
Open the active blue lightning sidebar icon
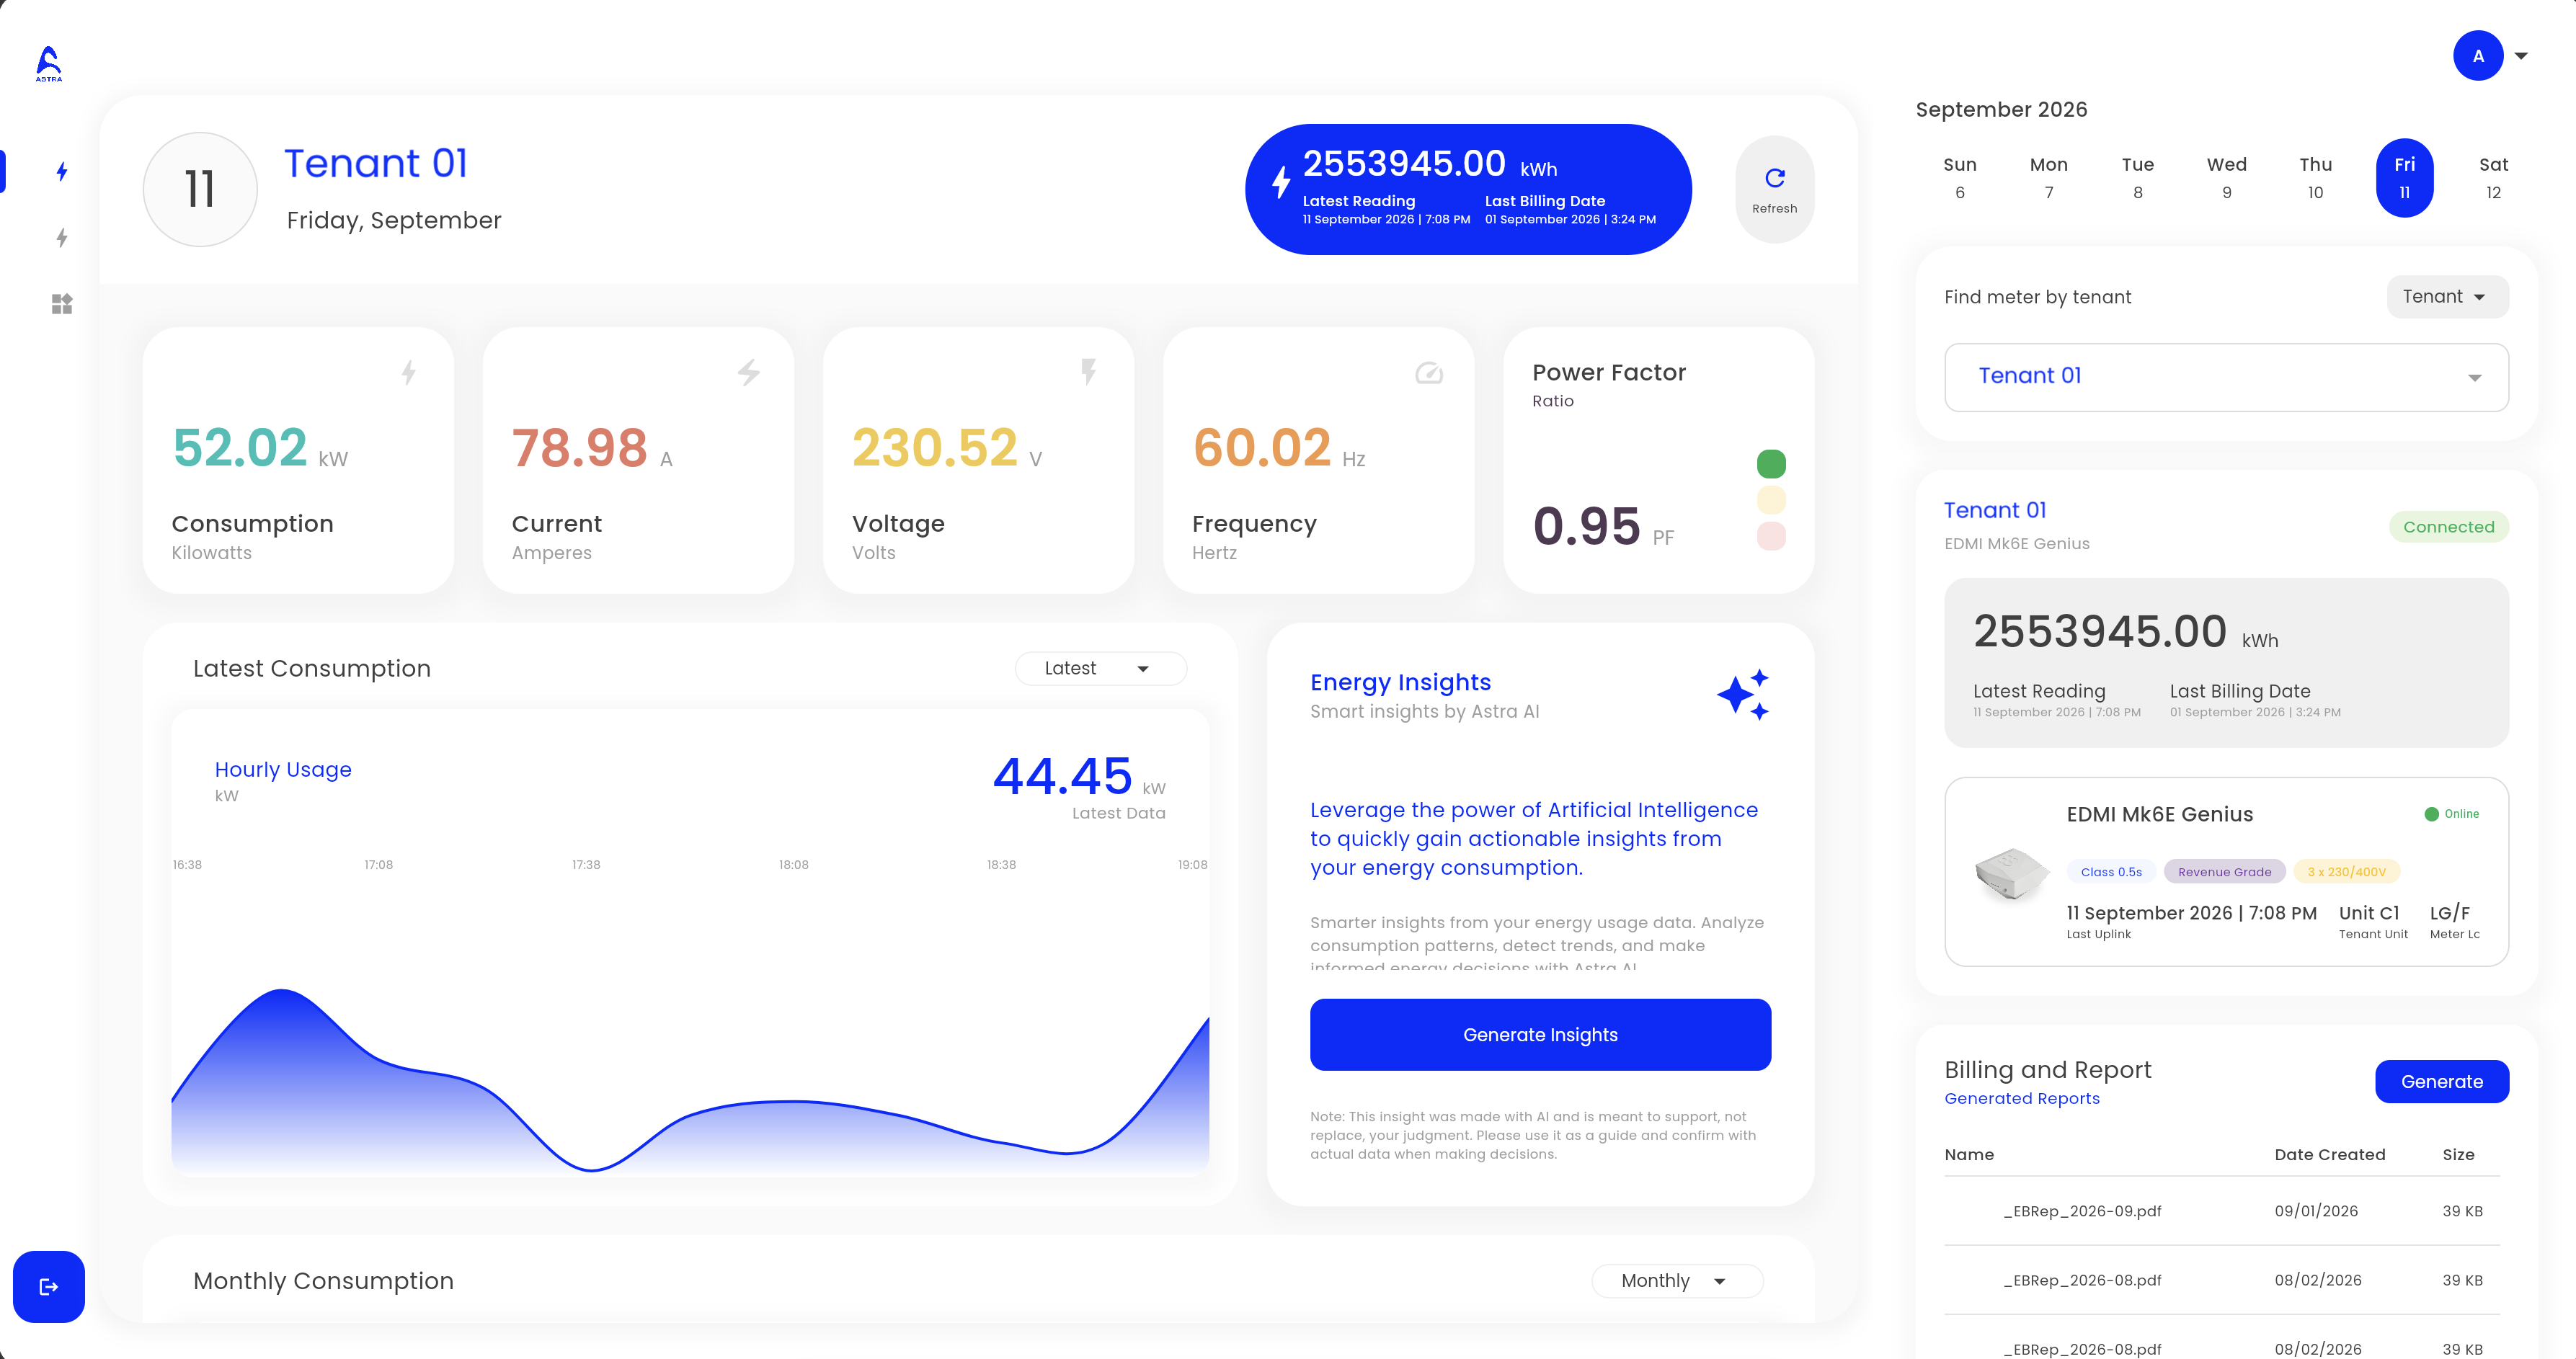[62, 171]
